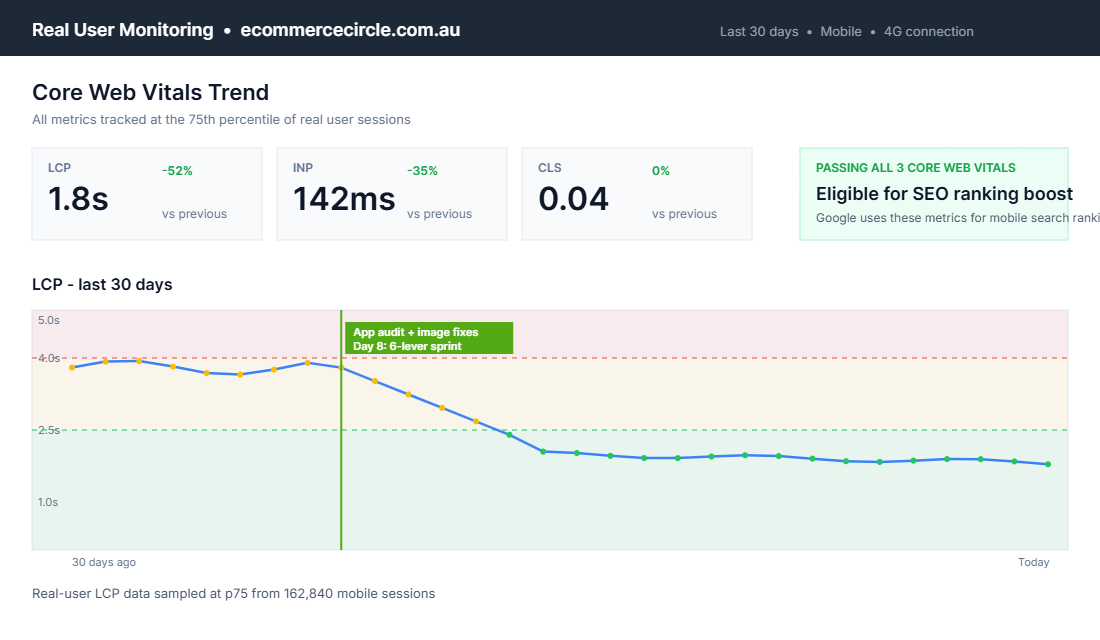Click the 5.0s axis label
This screenshot has height=640, width=1100.
pyautogui.click(x=48, y=320)
